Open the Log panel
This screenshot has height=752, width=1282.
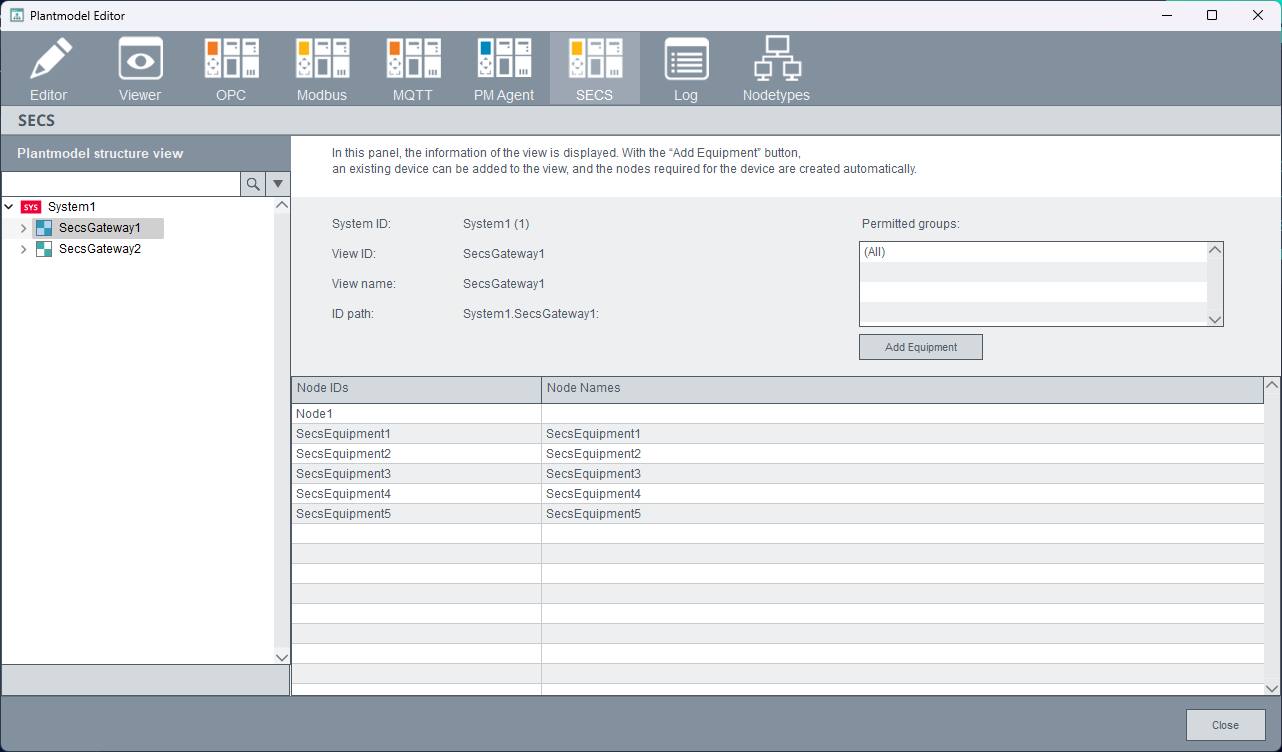686,68
